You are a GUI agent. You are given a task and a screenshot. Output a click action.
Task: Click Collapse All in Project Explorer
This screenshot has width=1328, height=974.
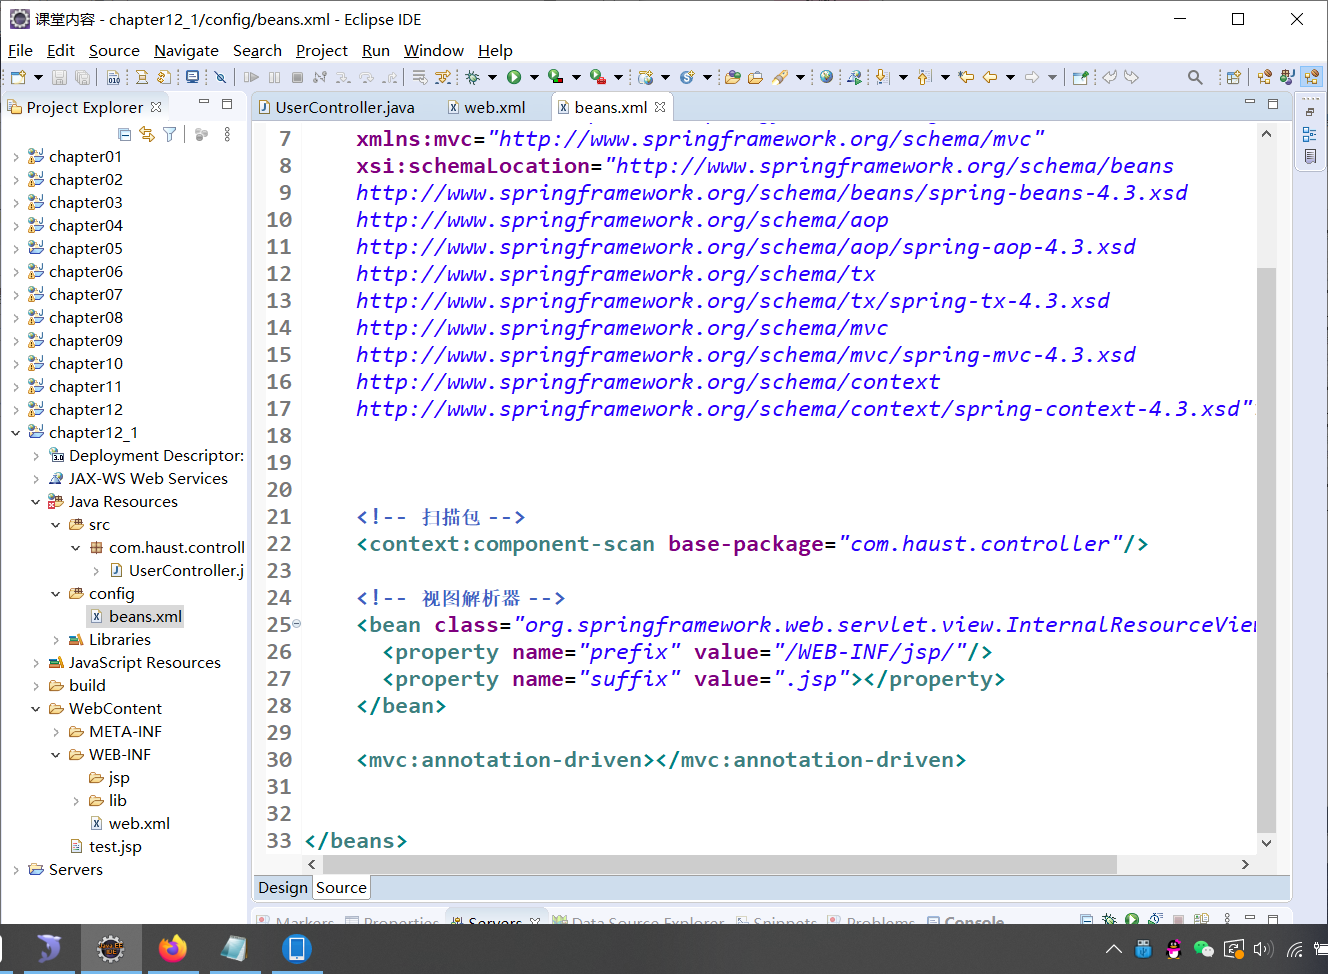tap(124, 134)
